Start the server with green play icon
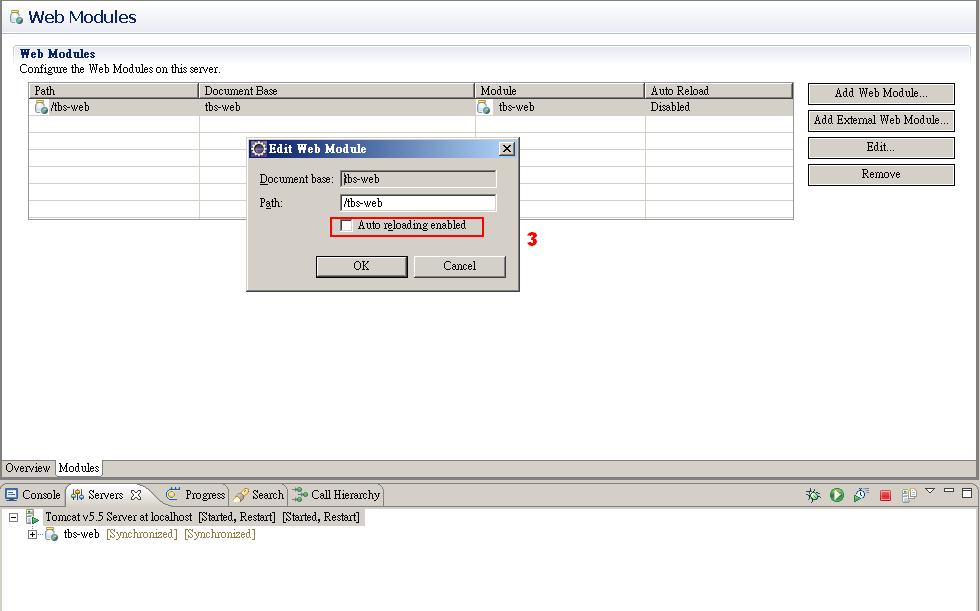 pyautogui.click(x=837, y=495)
